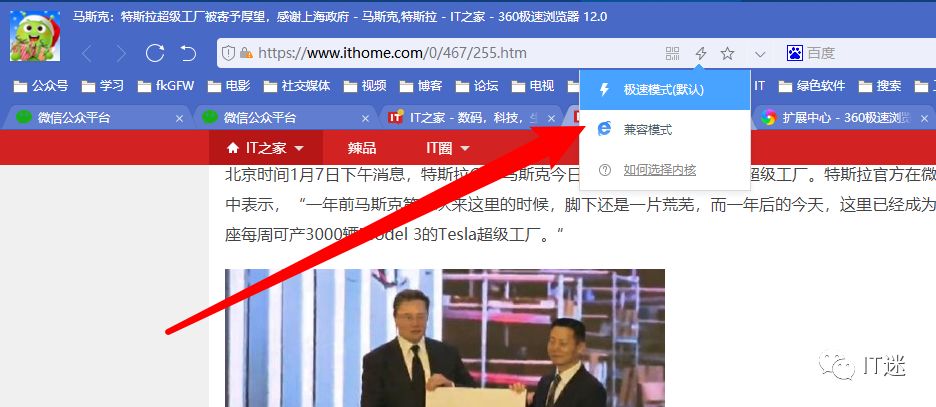This screenshot has width=936, height=407.
Task: Open the 社交媒体 bookmark folder
Action: click(x=297, y=86)
